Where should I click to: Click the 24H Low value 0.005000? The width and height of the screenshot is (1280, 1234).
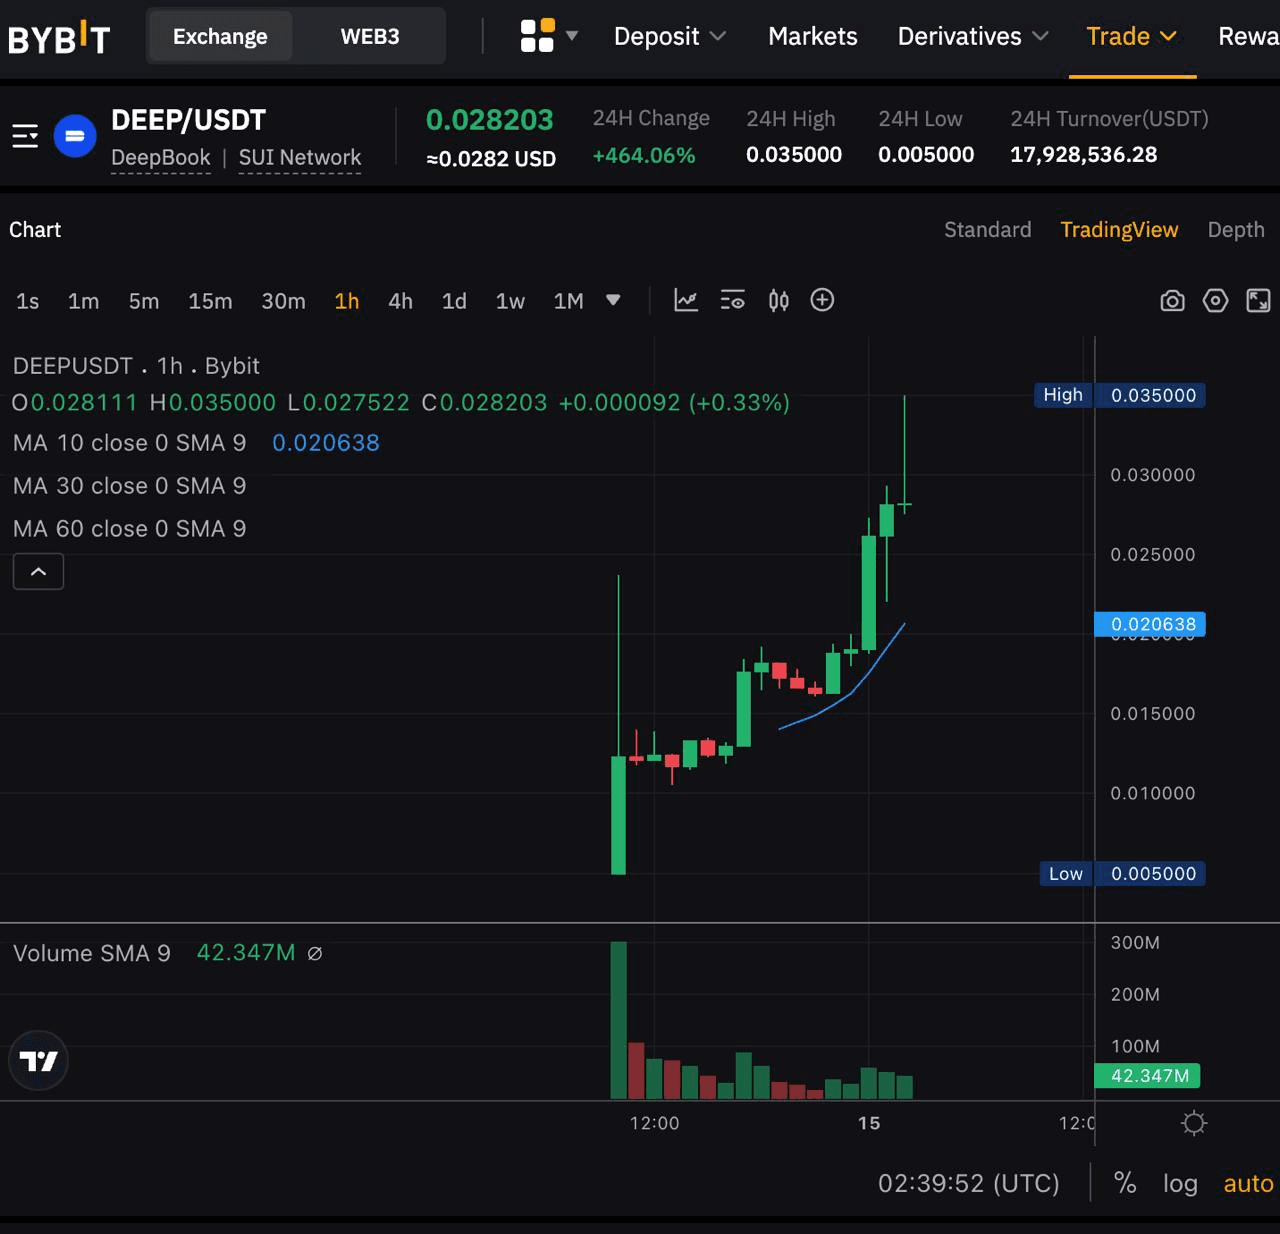point(926,155)
